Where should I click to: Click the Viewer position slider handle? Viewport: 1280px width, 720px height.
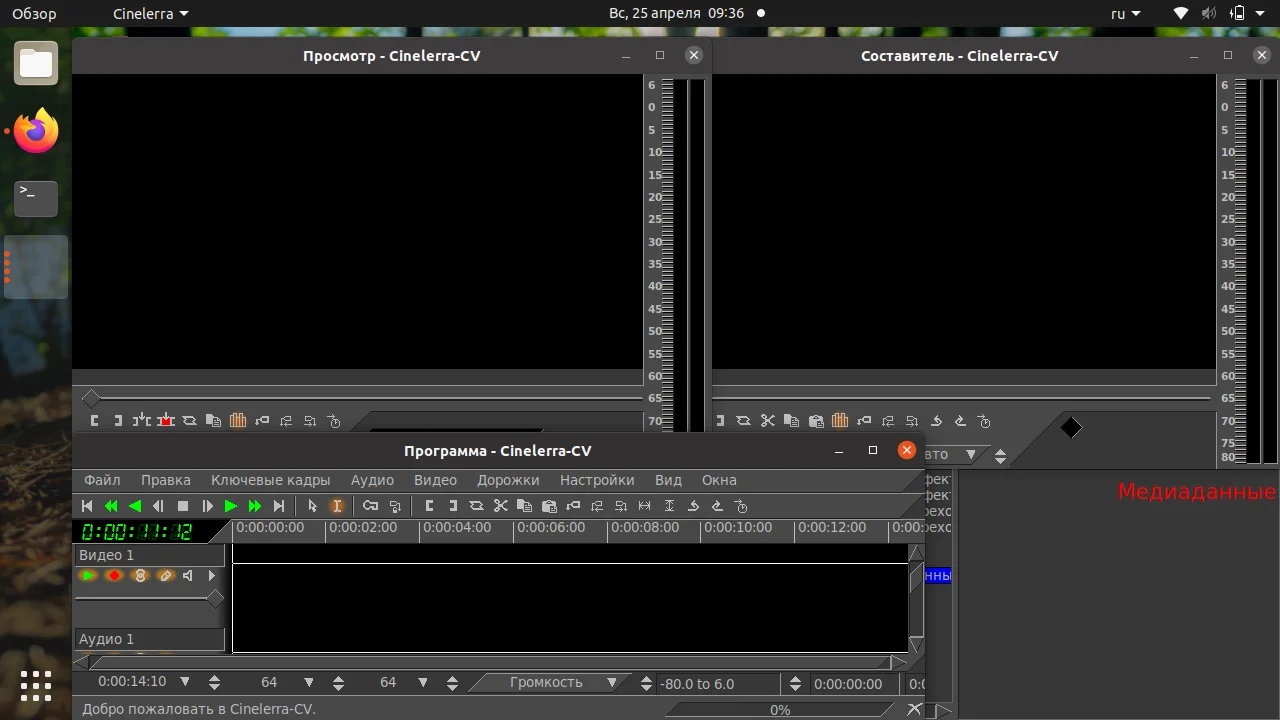click(x=91, y=398)
